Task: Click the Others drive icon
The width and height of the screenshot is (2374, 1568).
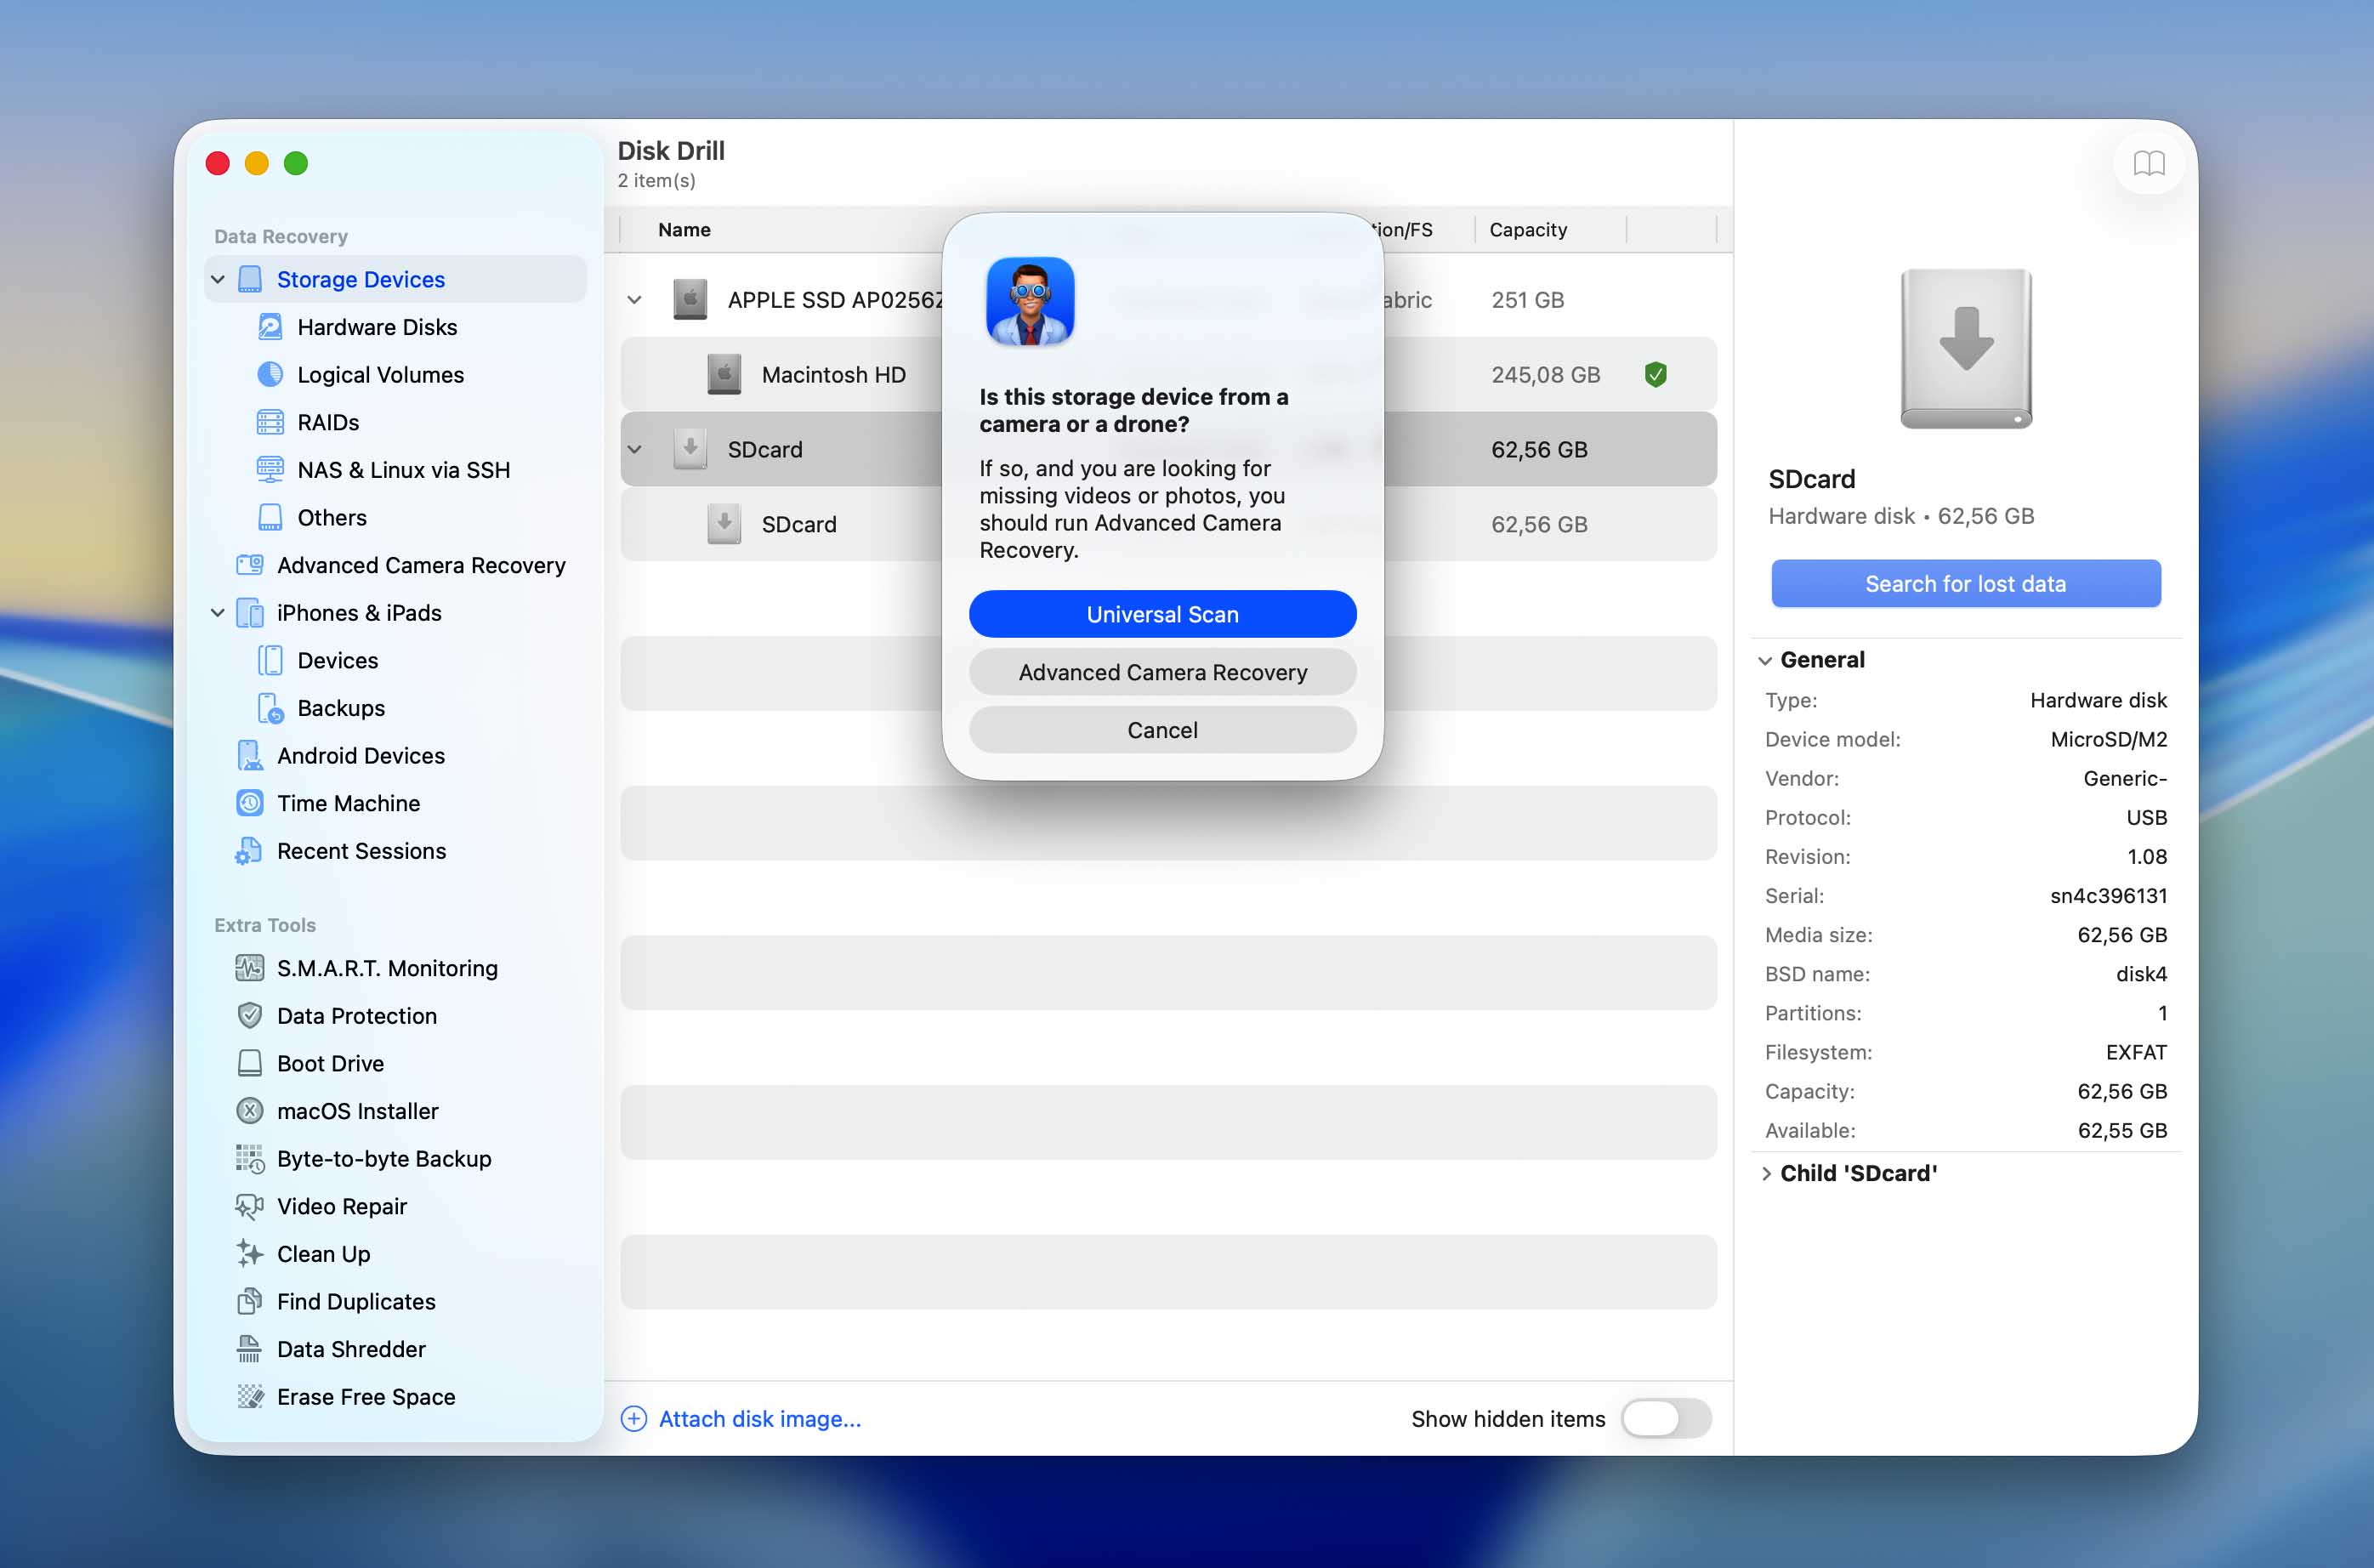Action: tap(270, 518)
